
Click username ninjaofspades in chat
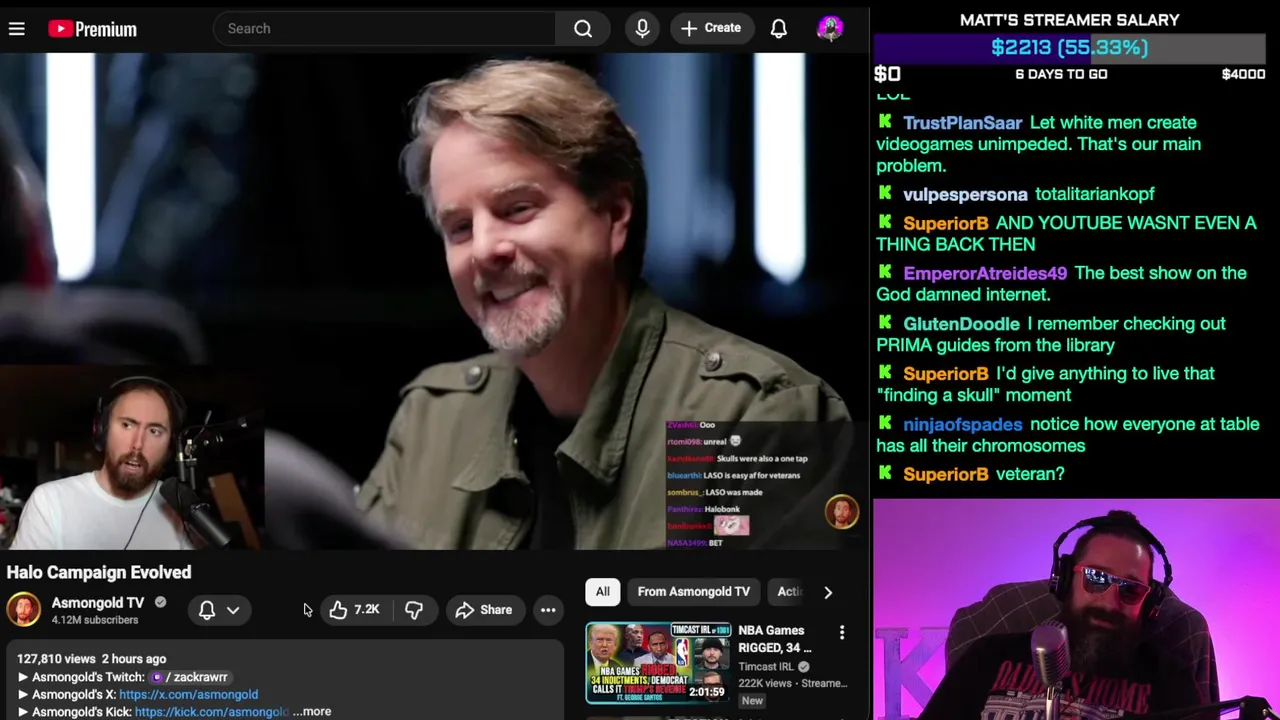[x=962, y=424]
